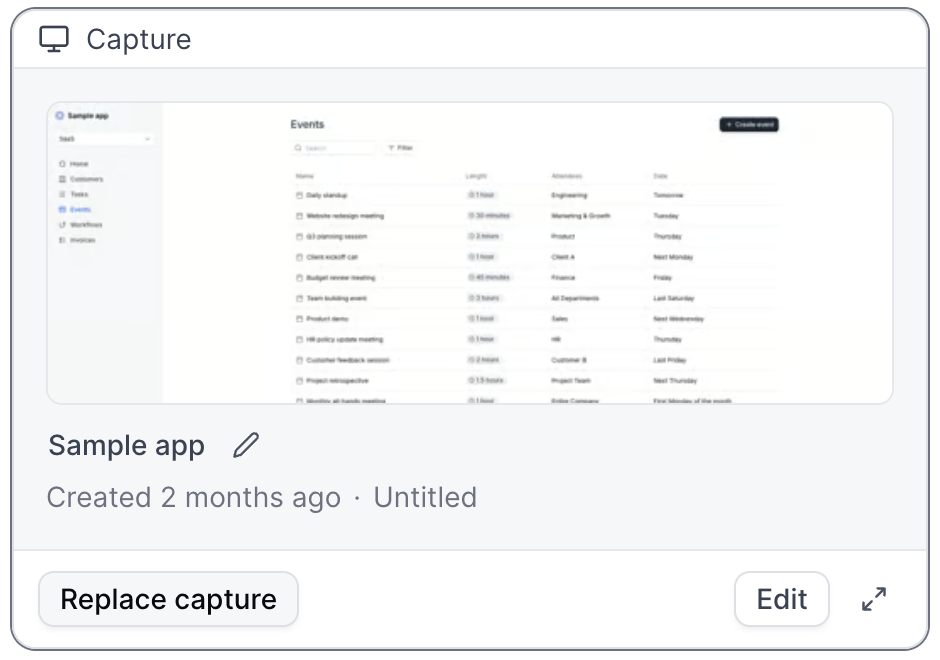Select Tasks item in preview sidebar
940x660 pixels.
79,194
